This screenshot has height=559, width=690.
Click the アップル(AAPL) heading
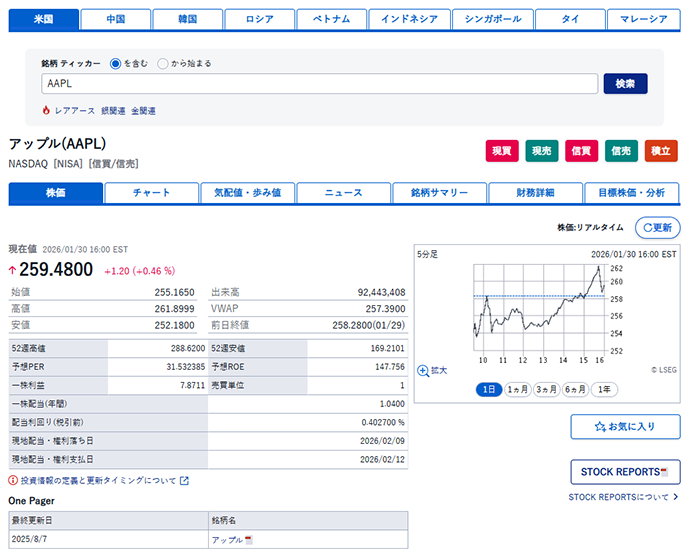click(57, 144)
